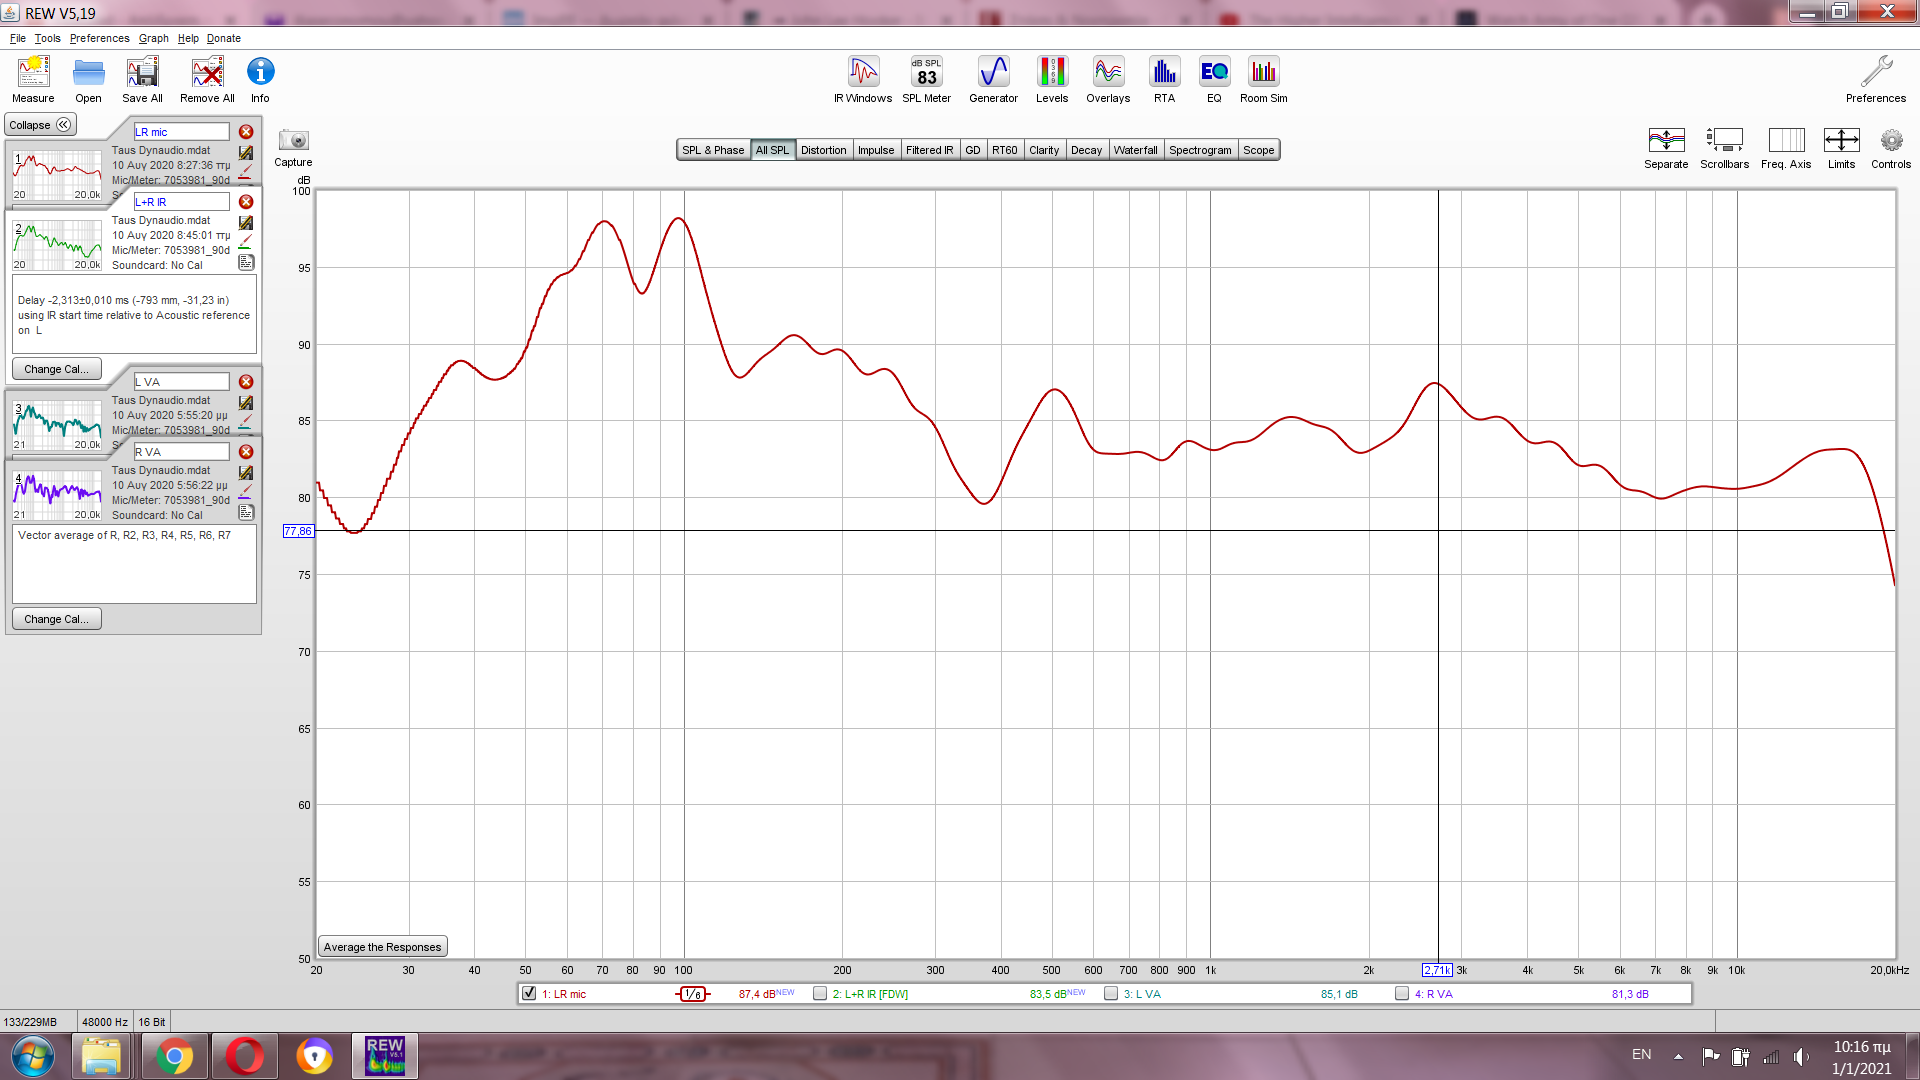Screen dimensions: 1920x1080
Task: Collapse the measurements panel
Action: pyautogui.click(x=41, y=125)
